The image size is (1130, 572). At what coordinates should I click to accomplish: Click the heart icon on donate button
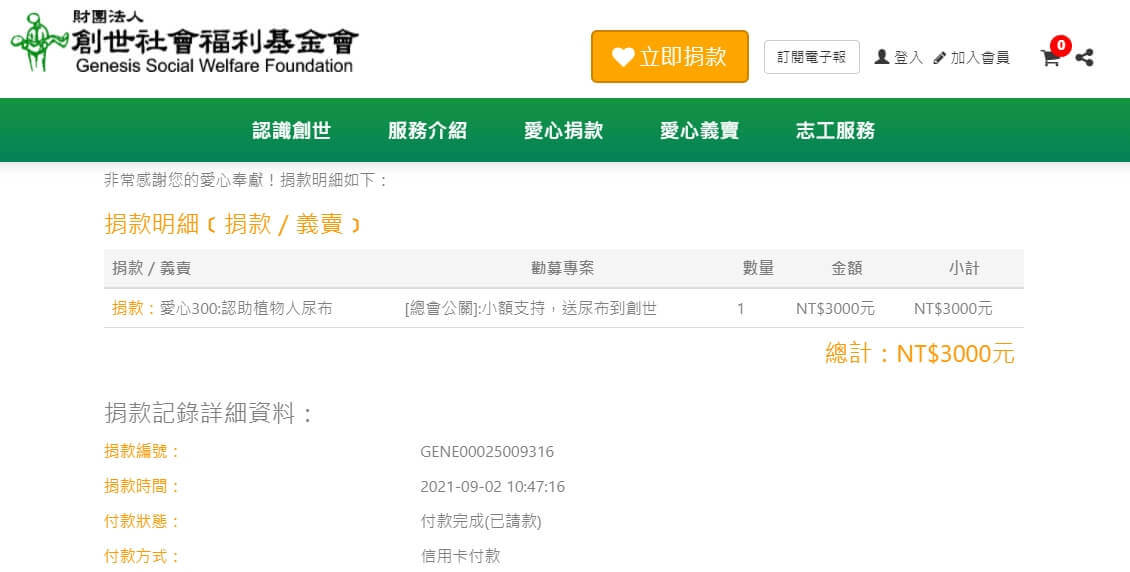(x=623, y=57)
